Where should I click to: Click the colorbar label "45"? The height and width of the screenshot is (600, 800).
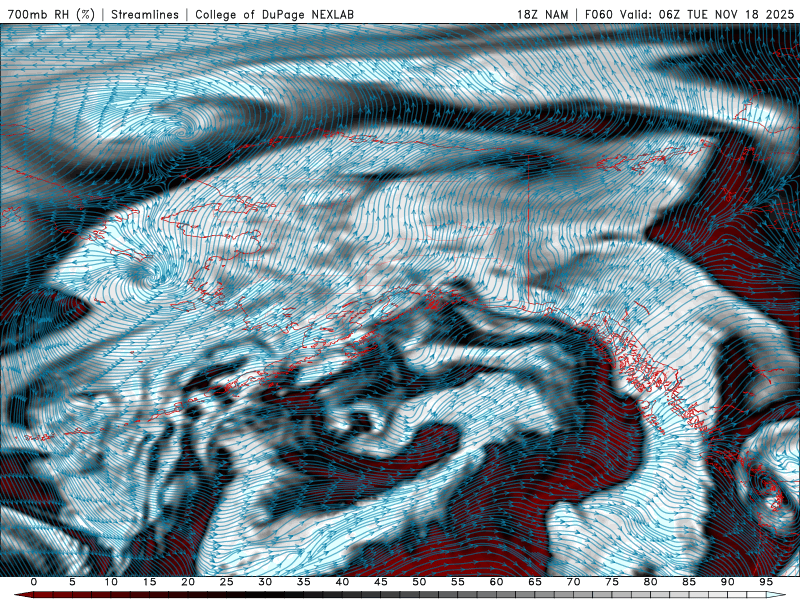(381, 582)
